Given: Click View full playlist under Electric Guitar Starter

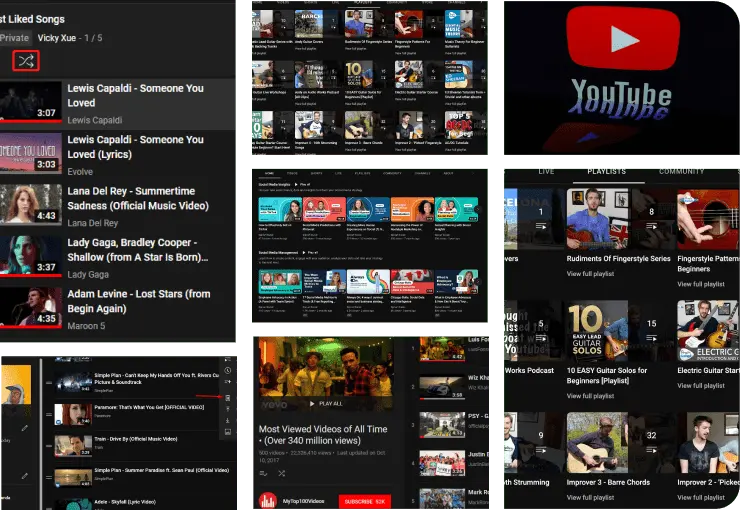Looking at the screenshot, I should [701, 385].
